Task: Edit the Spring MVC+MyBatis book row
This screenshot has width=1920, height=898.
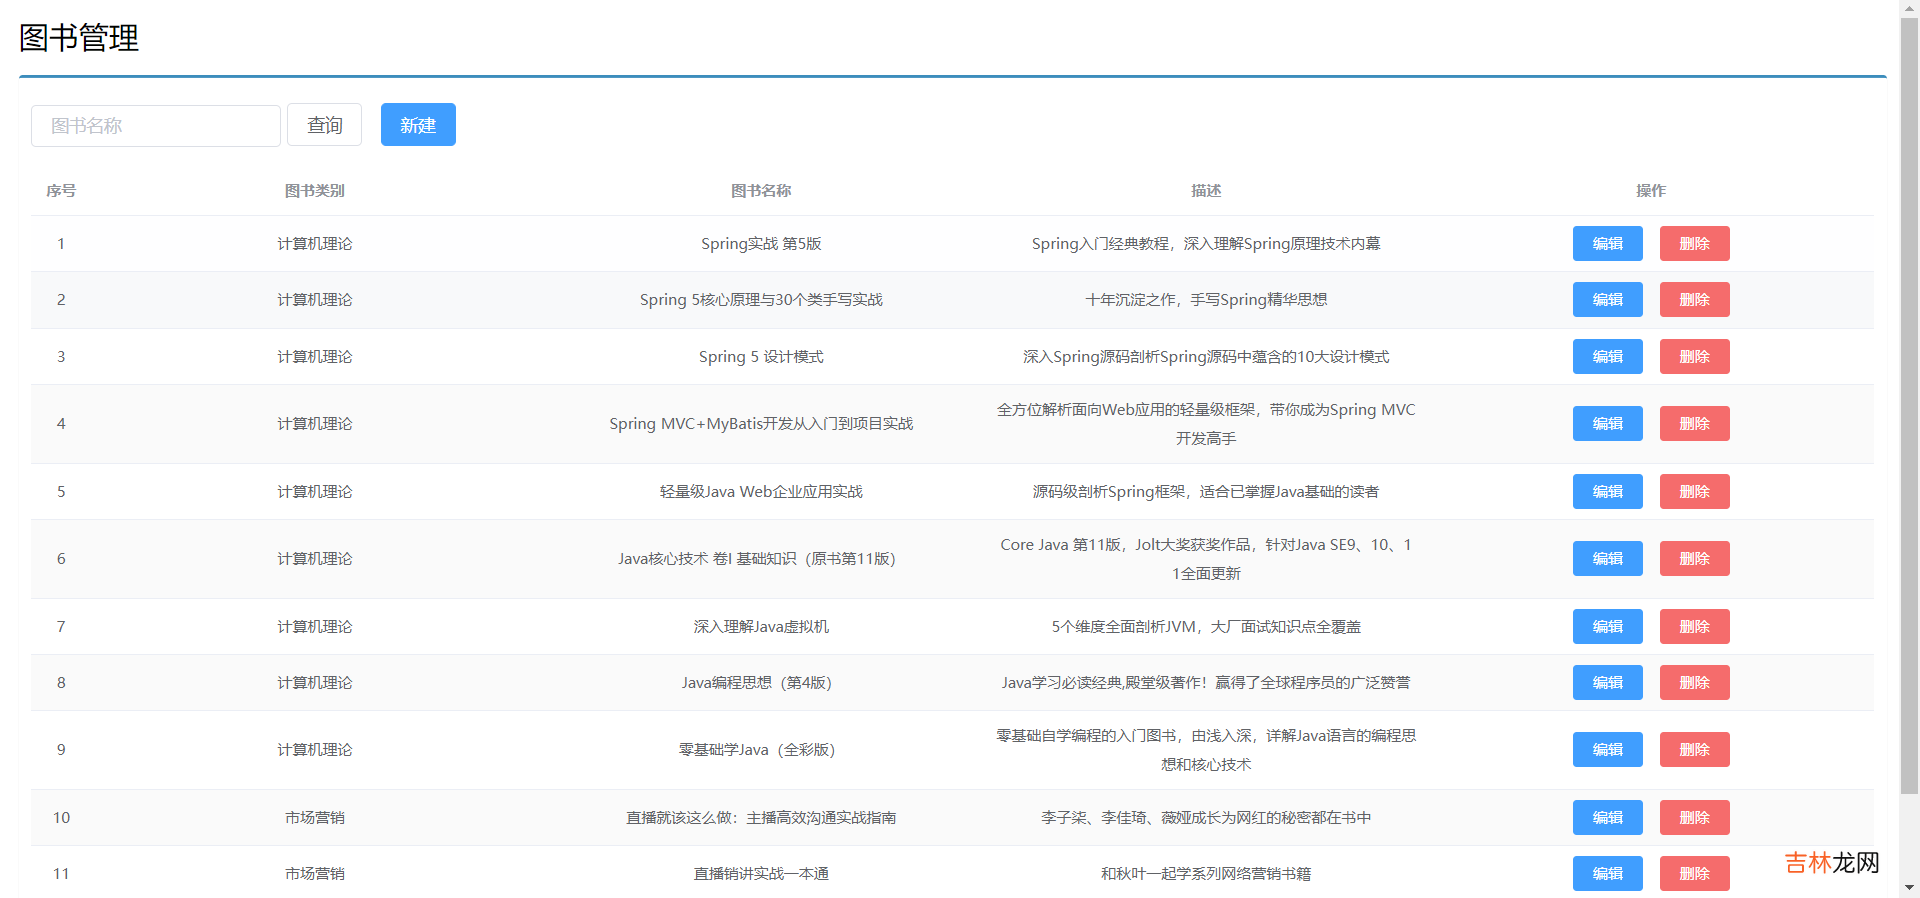Action: pyautogui.click(x=1608, y=424)
